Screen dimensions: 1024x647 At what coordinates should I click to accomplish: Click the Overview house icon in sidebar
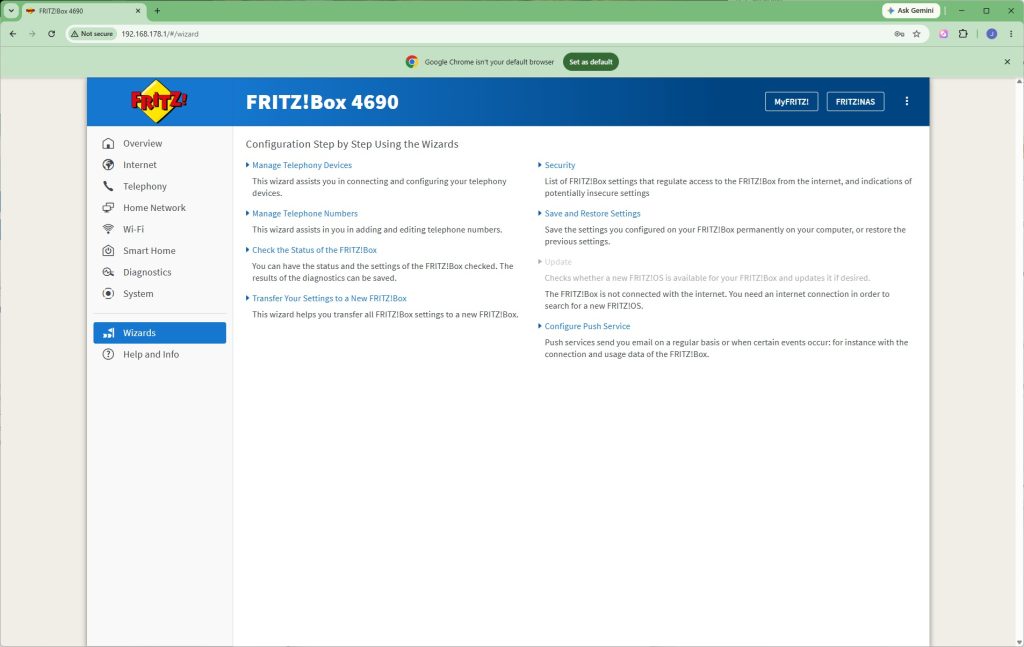pyautogui.click(x=108, y=144)
